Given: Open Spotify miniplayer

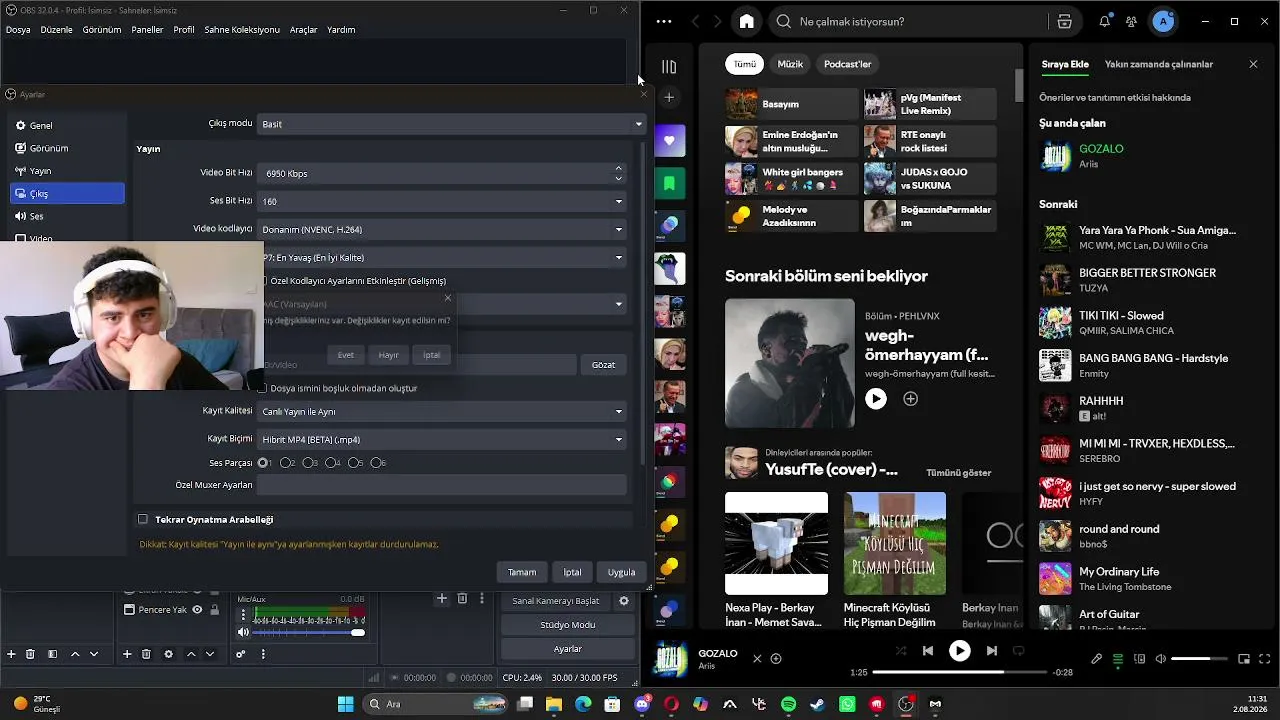Looking at the screenshot, I should pyautogui.click(x=1244, y=659).
